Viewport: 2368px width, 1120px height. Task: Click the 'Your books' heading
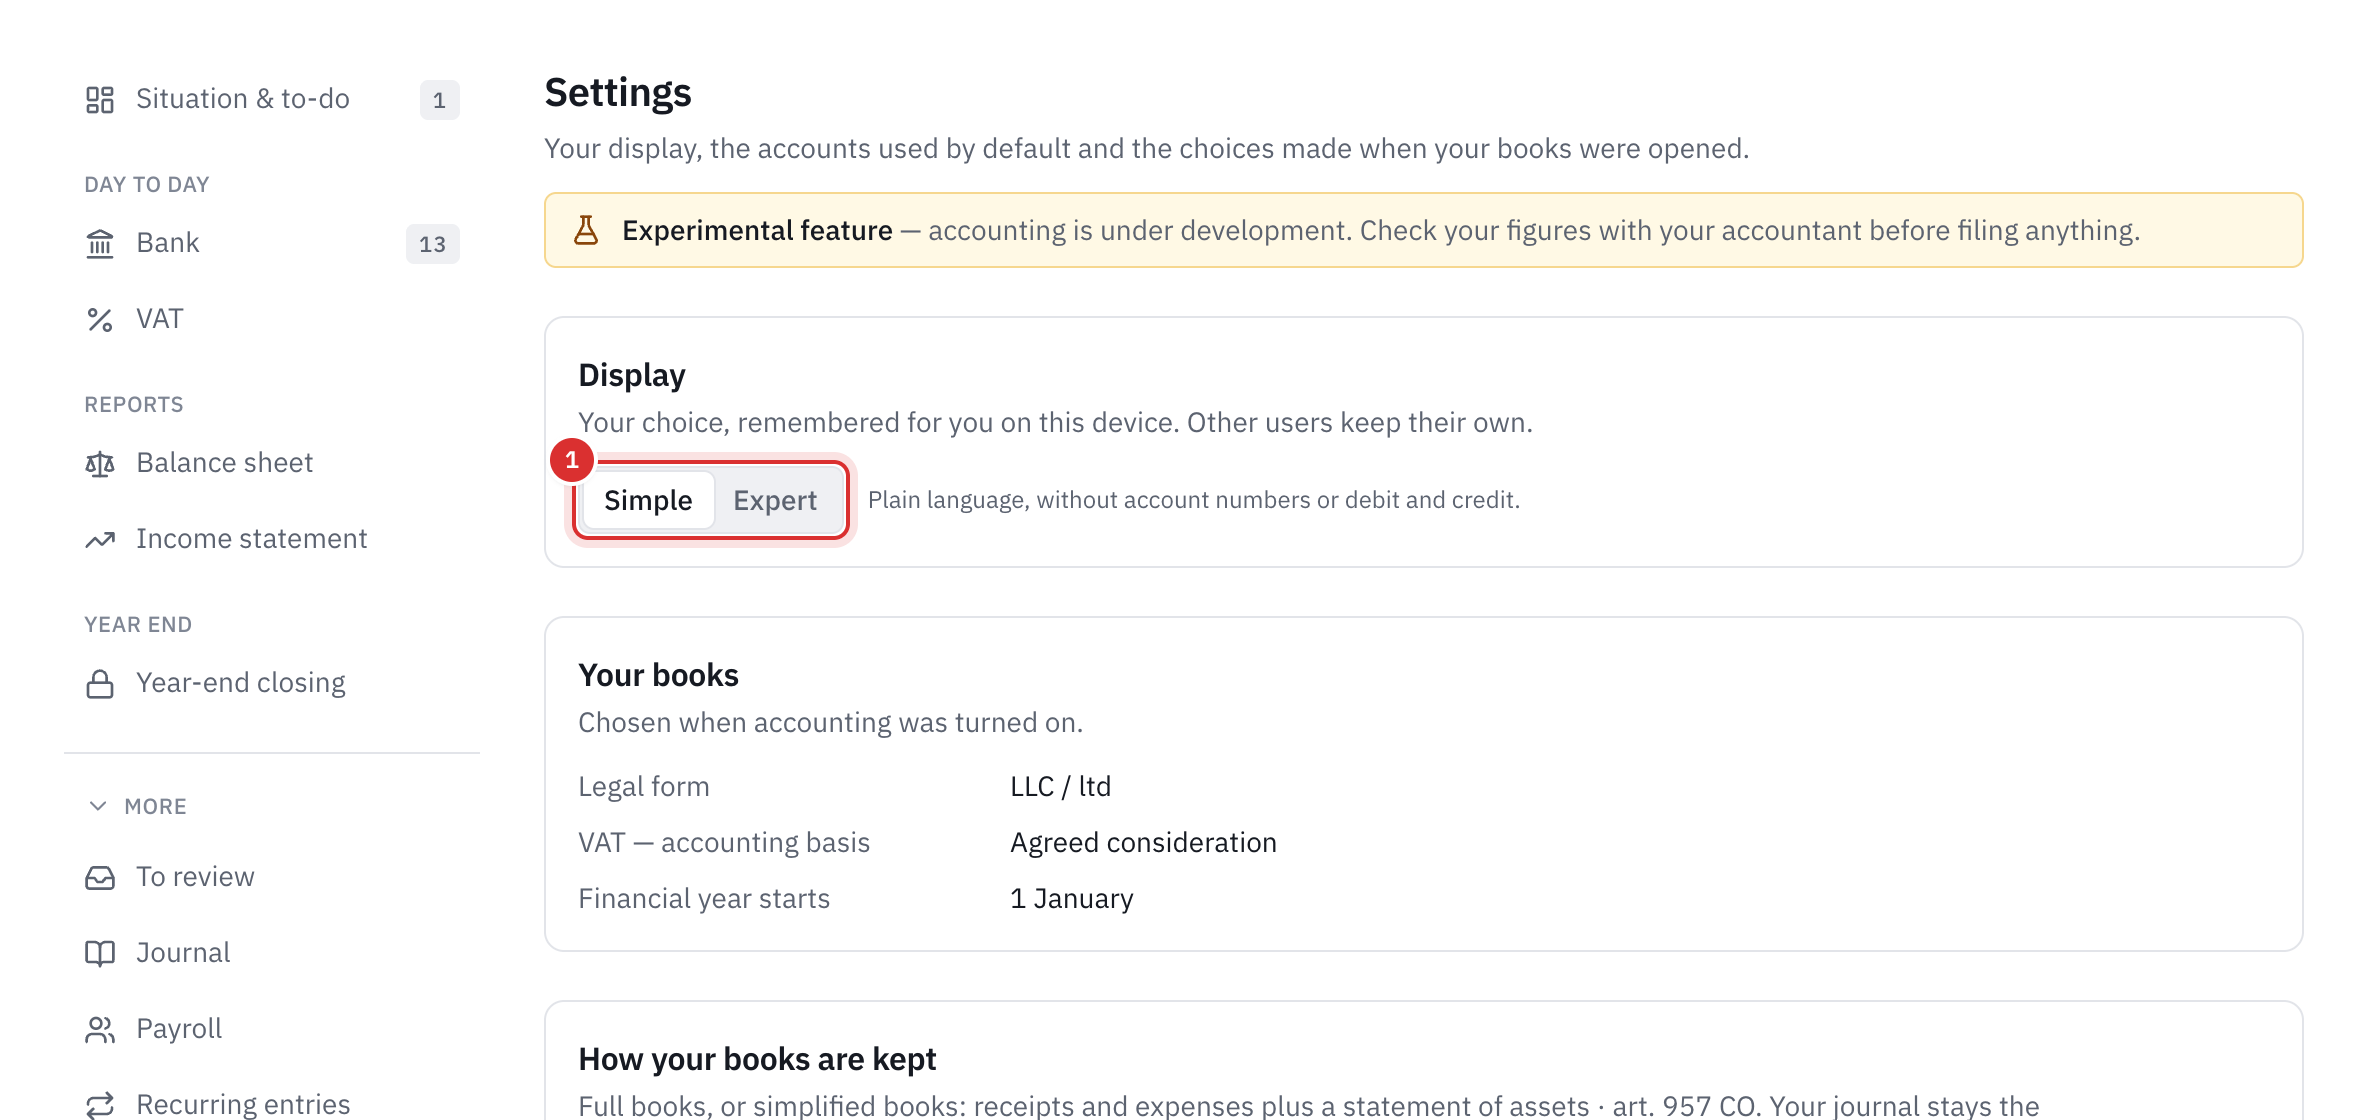tap(658, 675)
